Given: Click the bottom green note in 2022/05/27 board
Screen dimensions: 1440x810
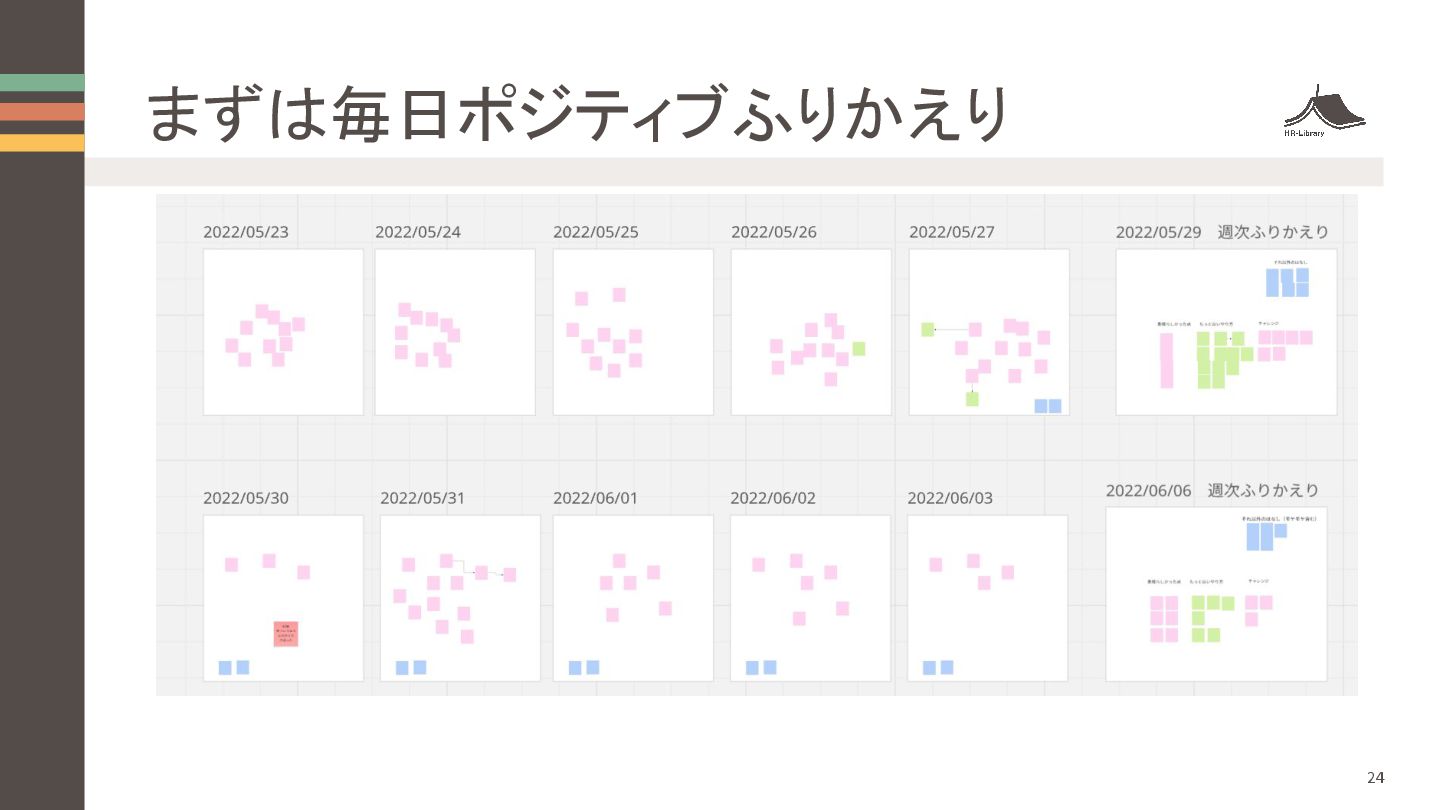Looking at the screenshot, I should 972,399.
